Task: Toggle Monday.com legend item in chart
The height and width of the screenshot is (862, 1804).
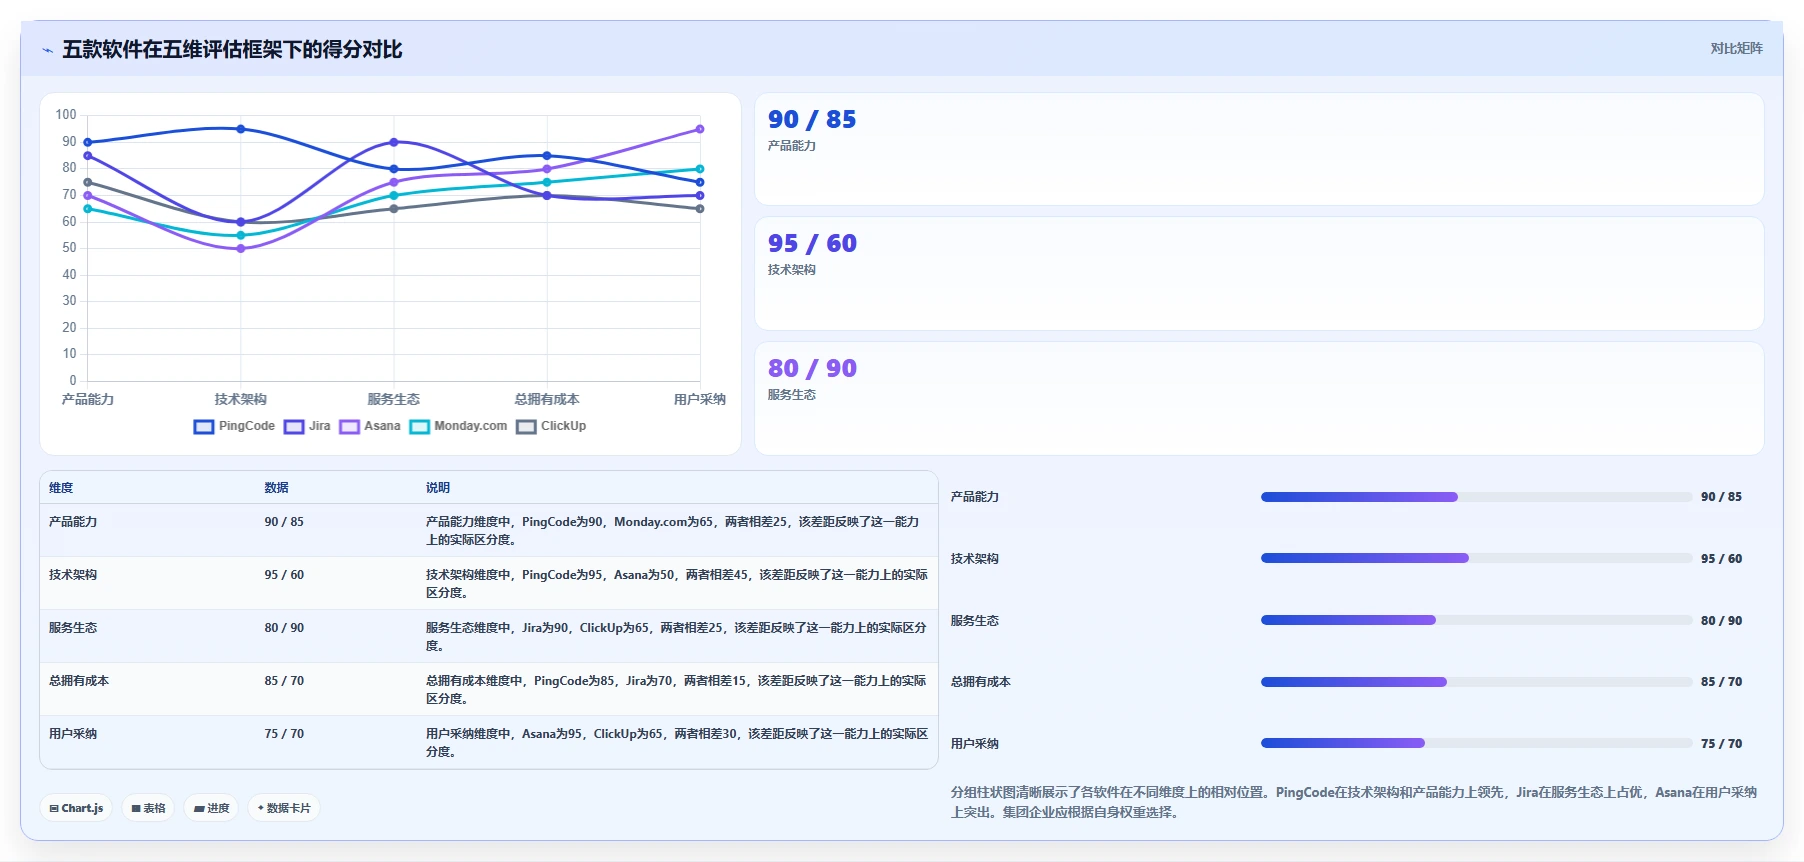Action: pos(458,427)
